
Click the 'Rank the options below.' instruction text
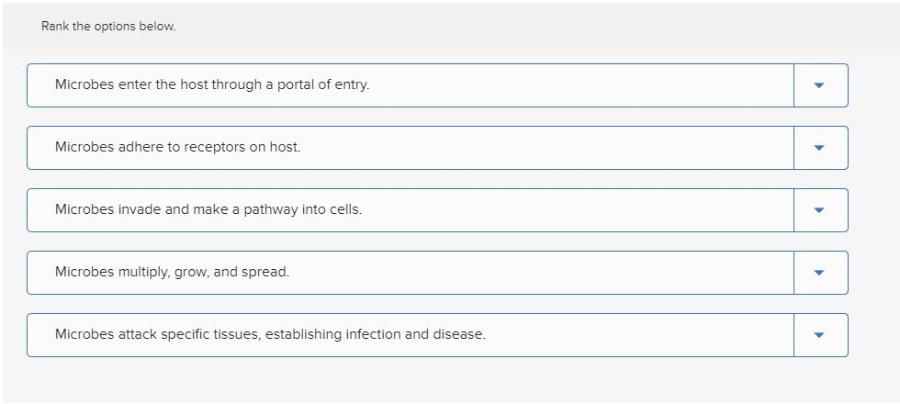pos(108,26)
